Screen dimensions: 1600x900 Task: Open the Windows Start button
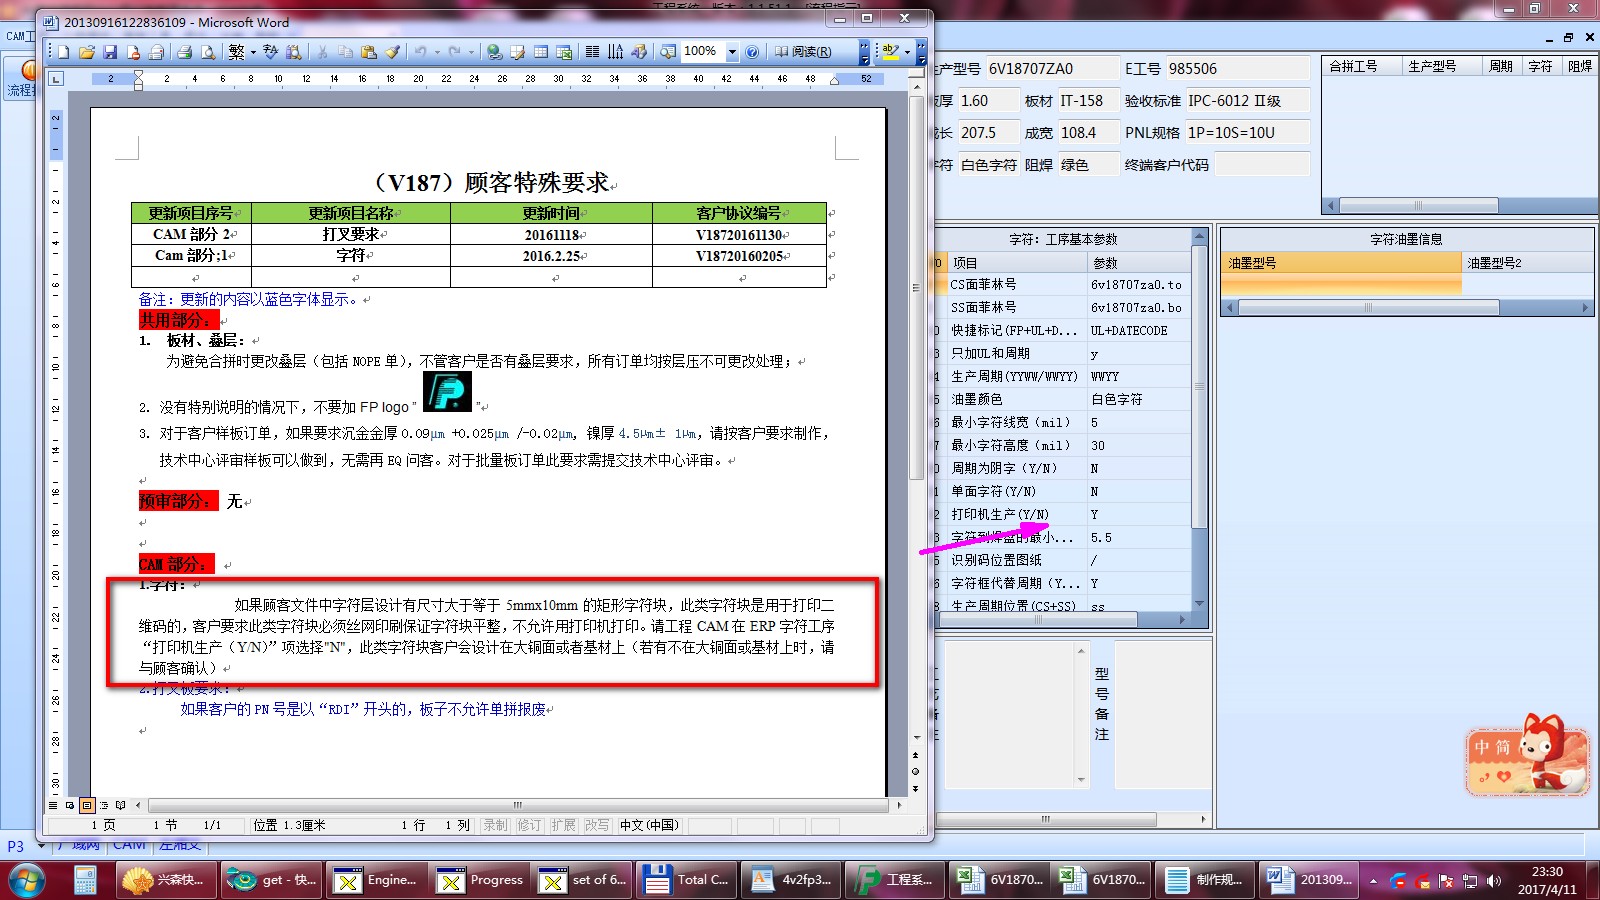click(x=27, y=880)
